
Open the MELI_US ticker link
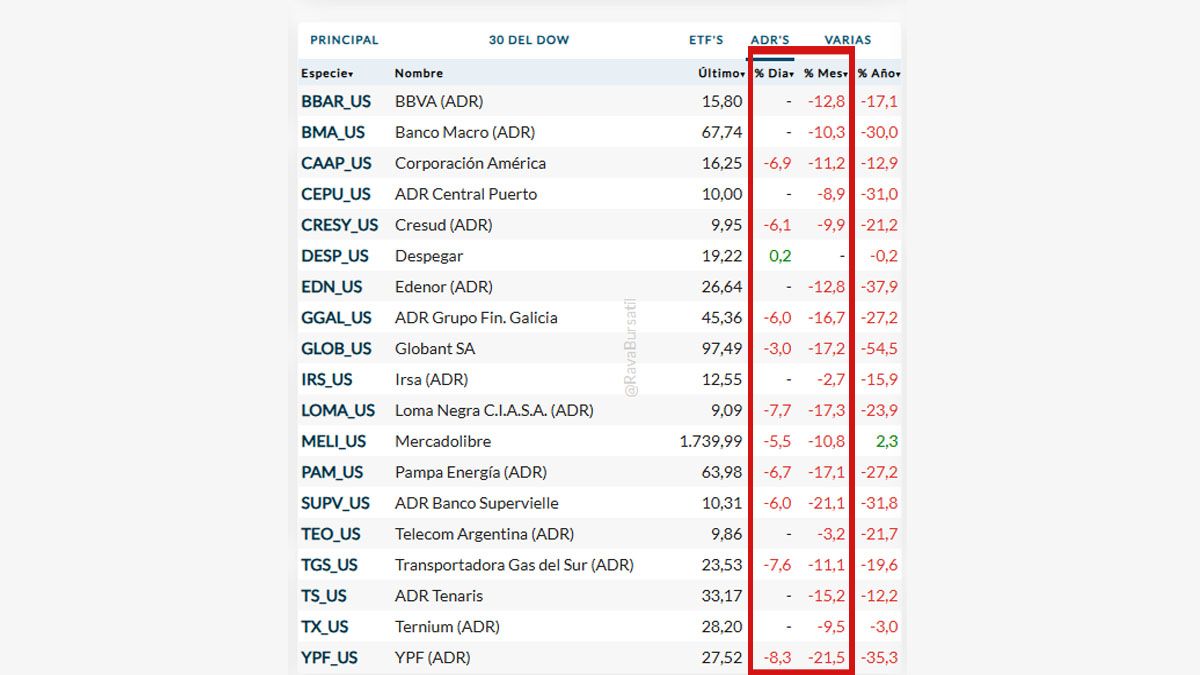[334, 441]
